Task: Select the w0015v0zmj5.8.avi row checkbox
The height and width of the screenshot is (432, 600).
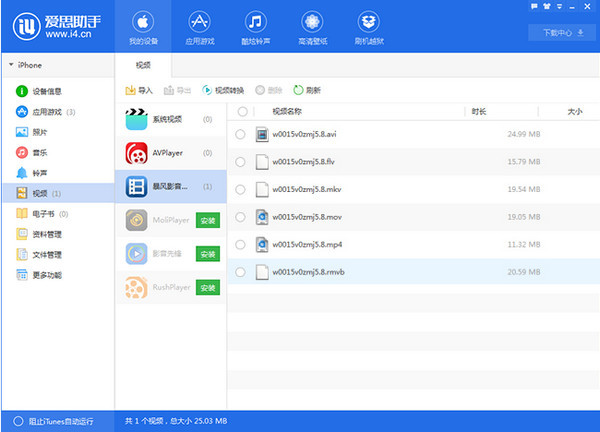Action: click(240, 134)
